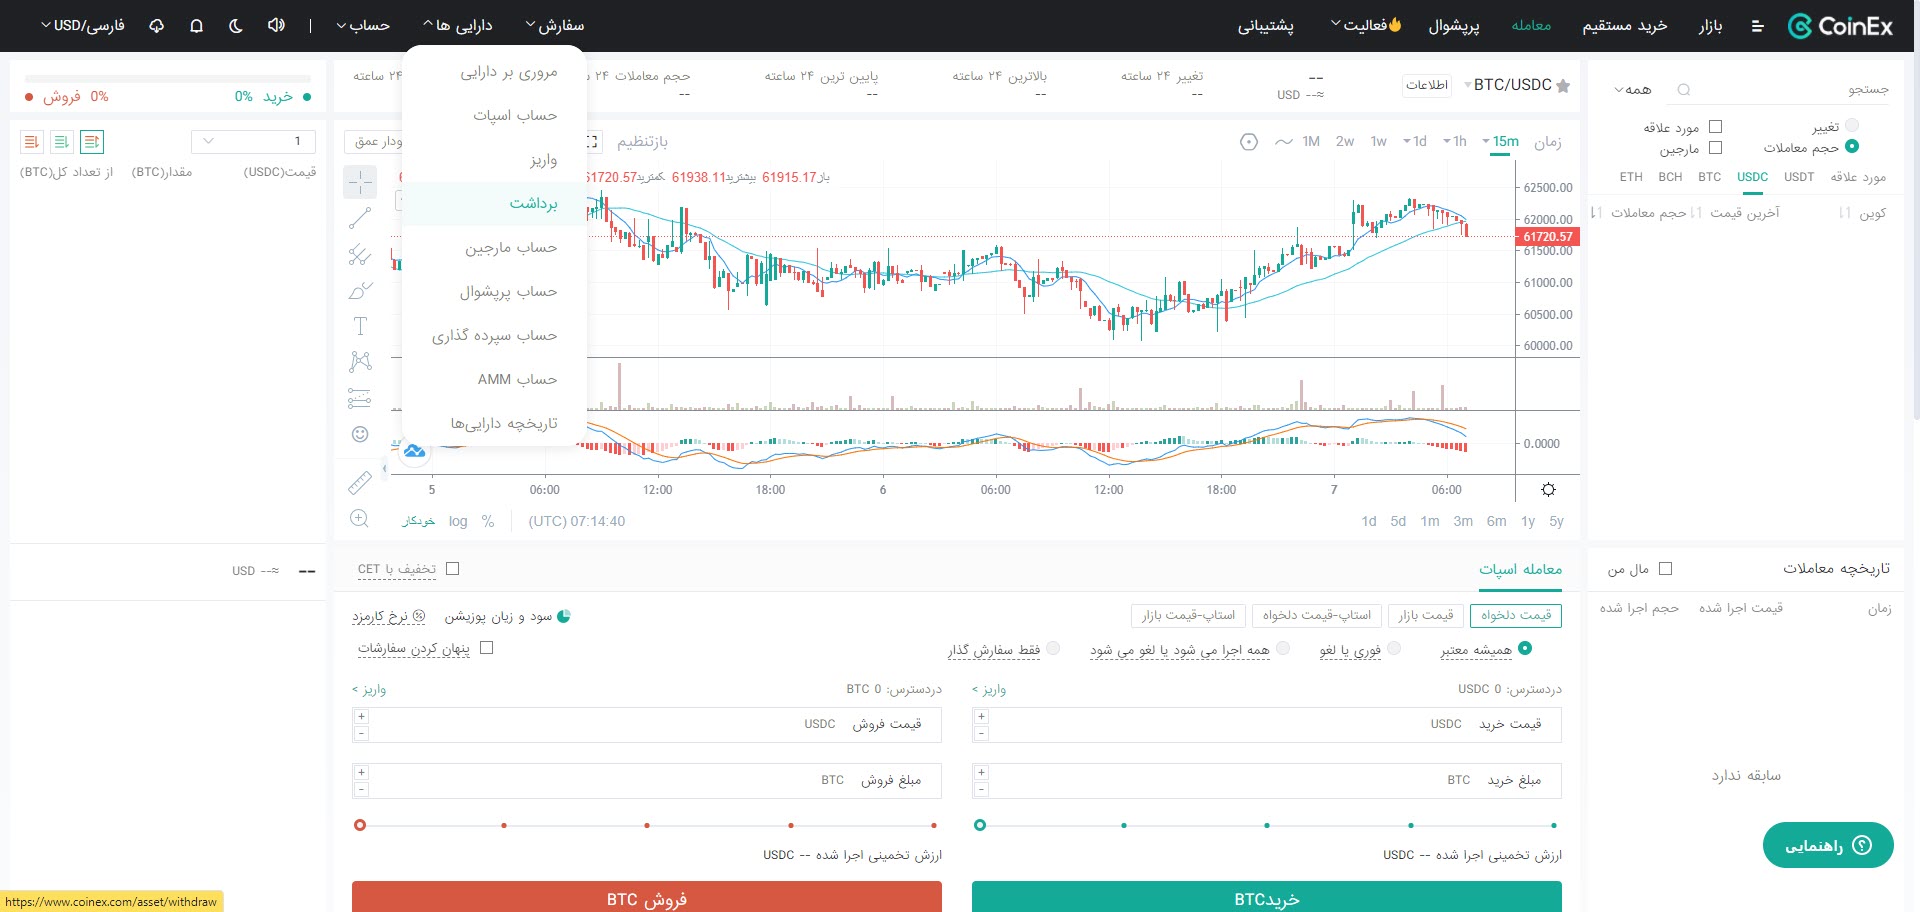Select the text annotation tool
Viewport: 1920px width, 912px height.
360,326
